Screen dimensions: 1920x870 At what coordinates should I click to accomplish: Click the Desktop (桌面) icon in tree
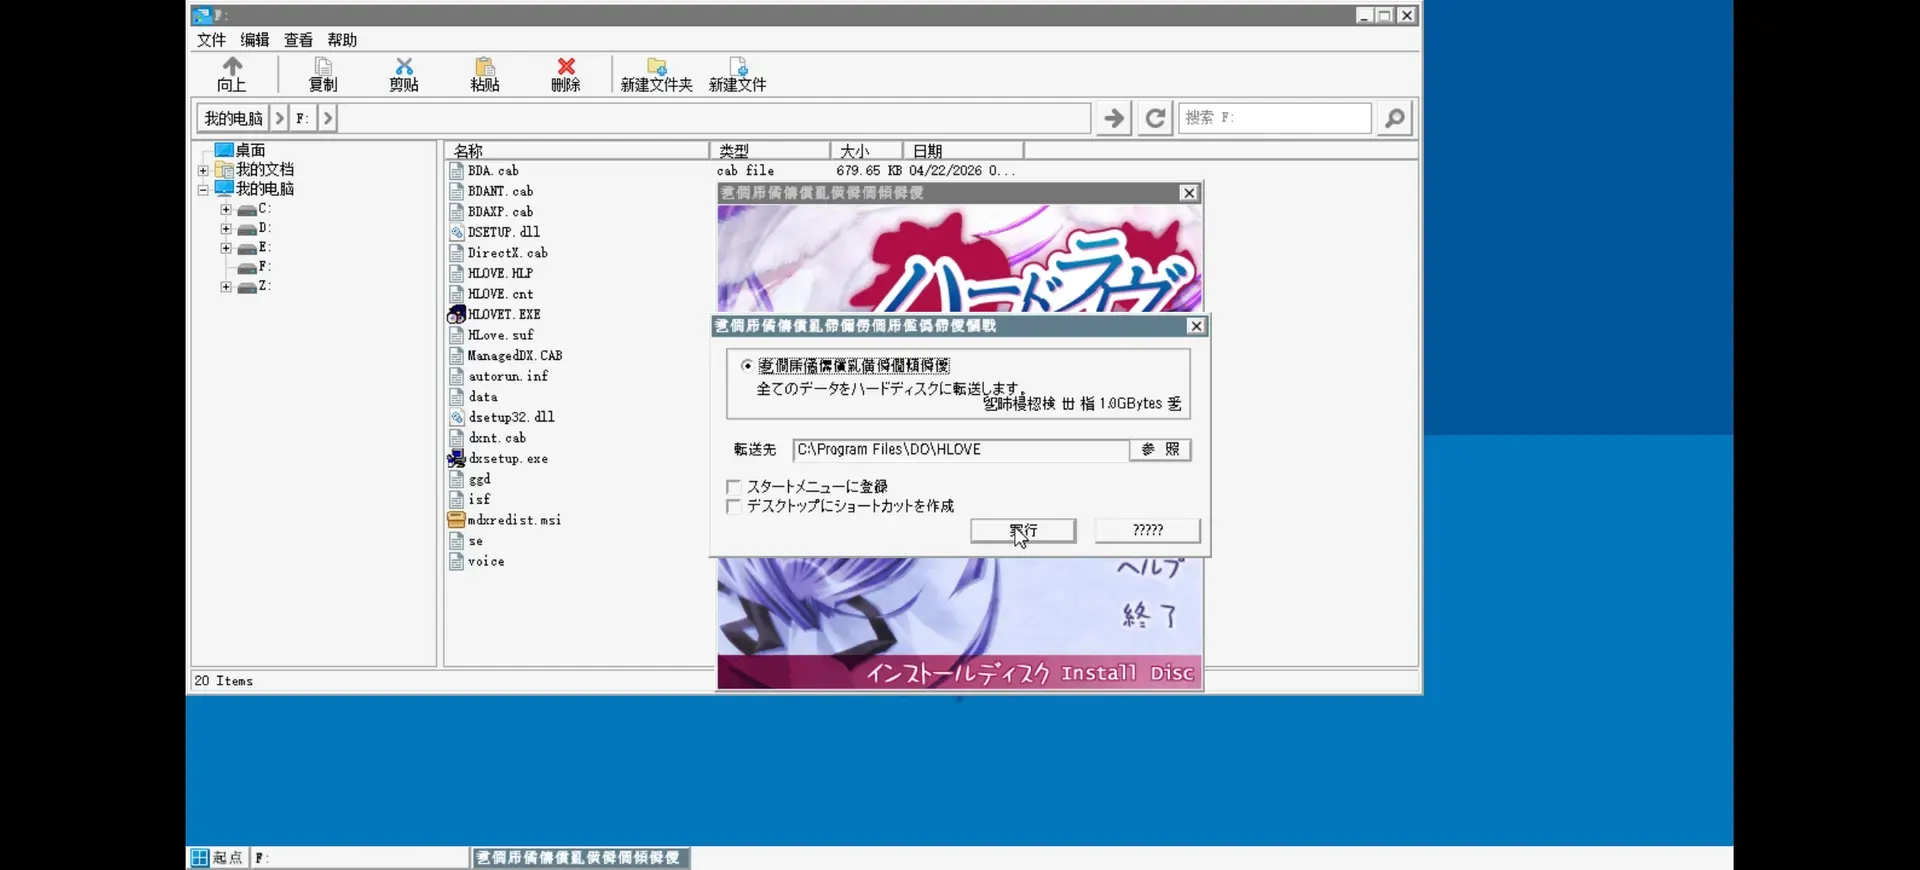pos(224,150)
